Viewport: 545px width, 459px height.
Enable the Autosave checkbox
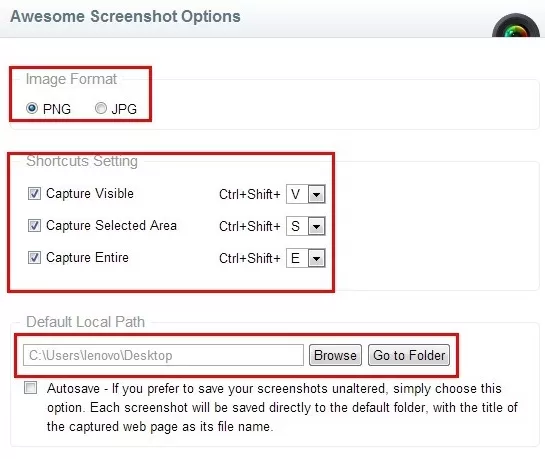(31, 387)
